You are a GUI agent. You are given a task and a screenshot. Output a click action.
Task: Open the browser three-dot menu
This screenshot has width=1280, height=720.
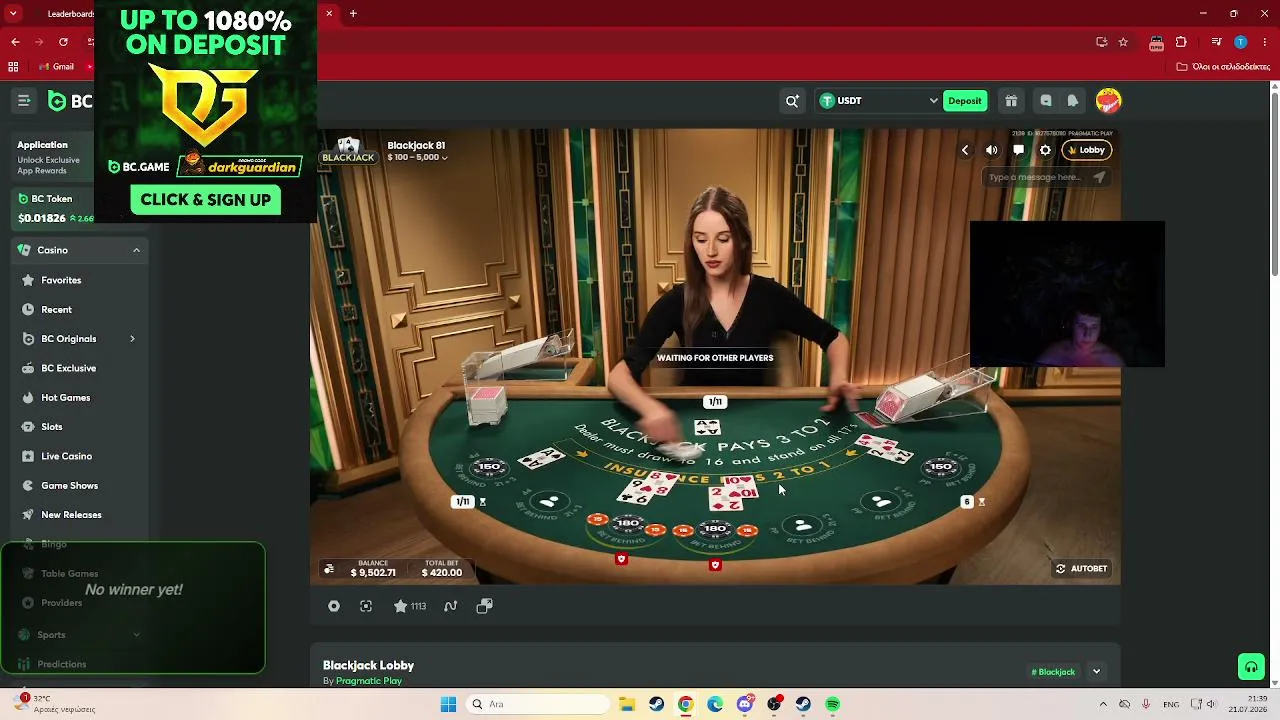(x=1265, y=42)
